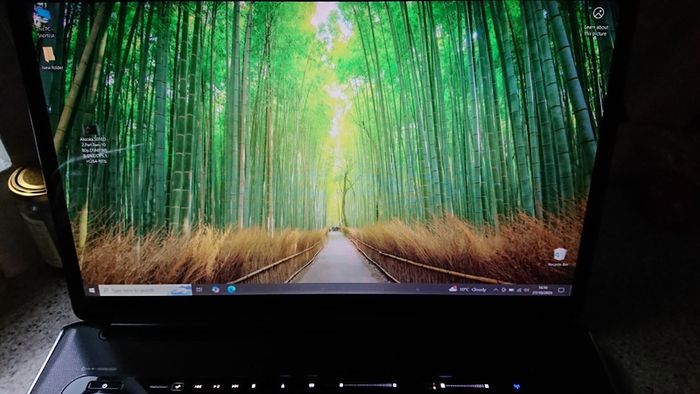Open the Windows Start menu
The image size is (700, 394).
(92, 290)
